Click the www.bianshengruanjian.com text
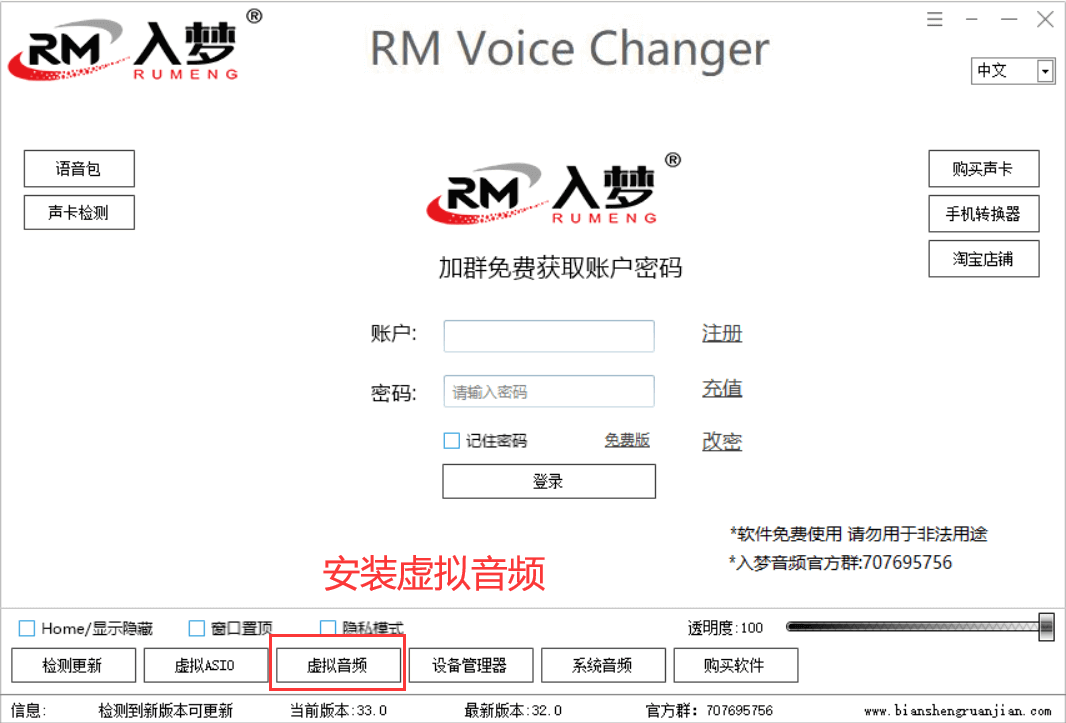The width and height of the screenshot is (1066, 723). [957, 711]
